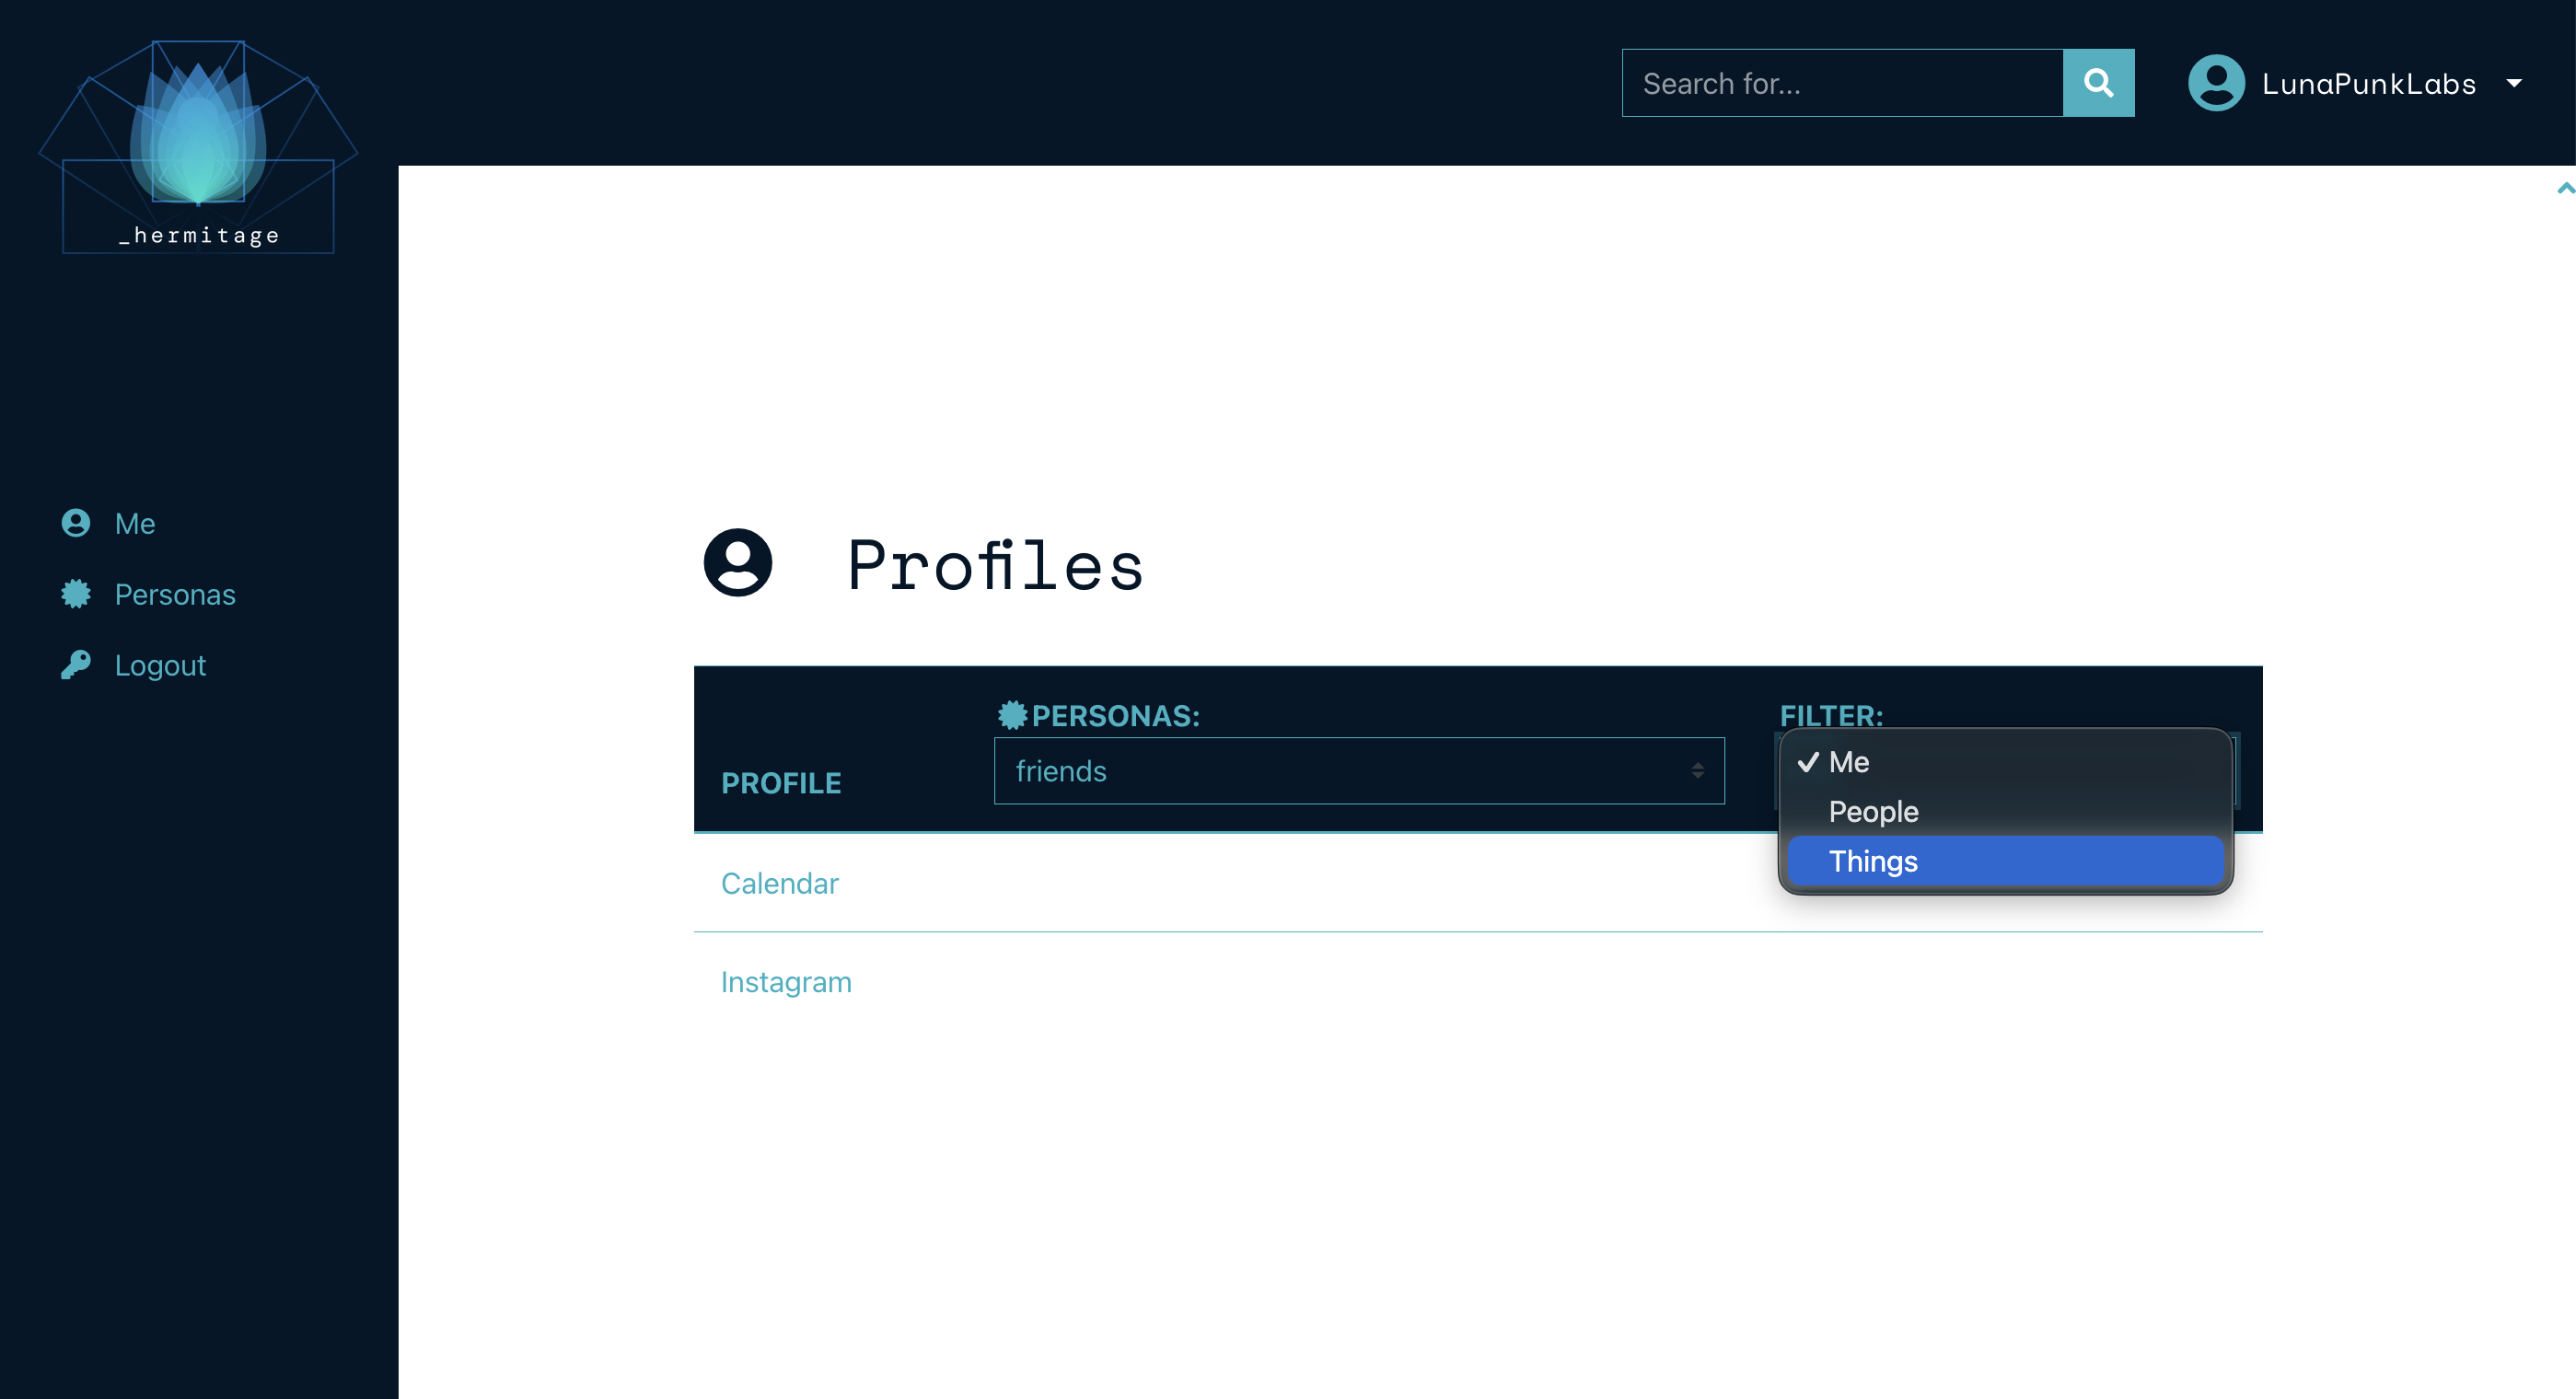Image resolution: width=2576 pixels, height=1399 pixels.
Task: Click the Me person icon in sidebar
Action: [x=76, y=523]
